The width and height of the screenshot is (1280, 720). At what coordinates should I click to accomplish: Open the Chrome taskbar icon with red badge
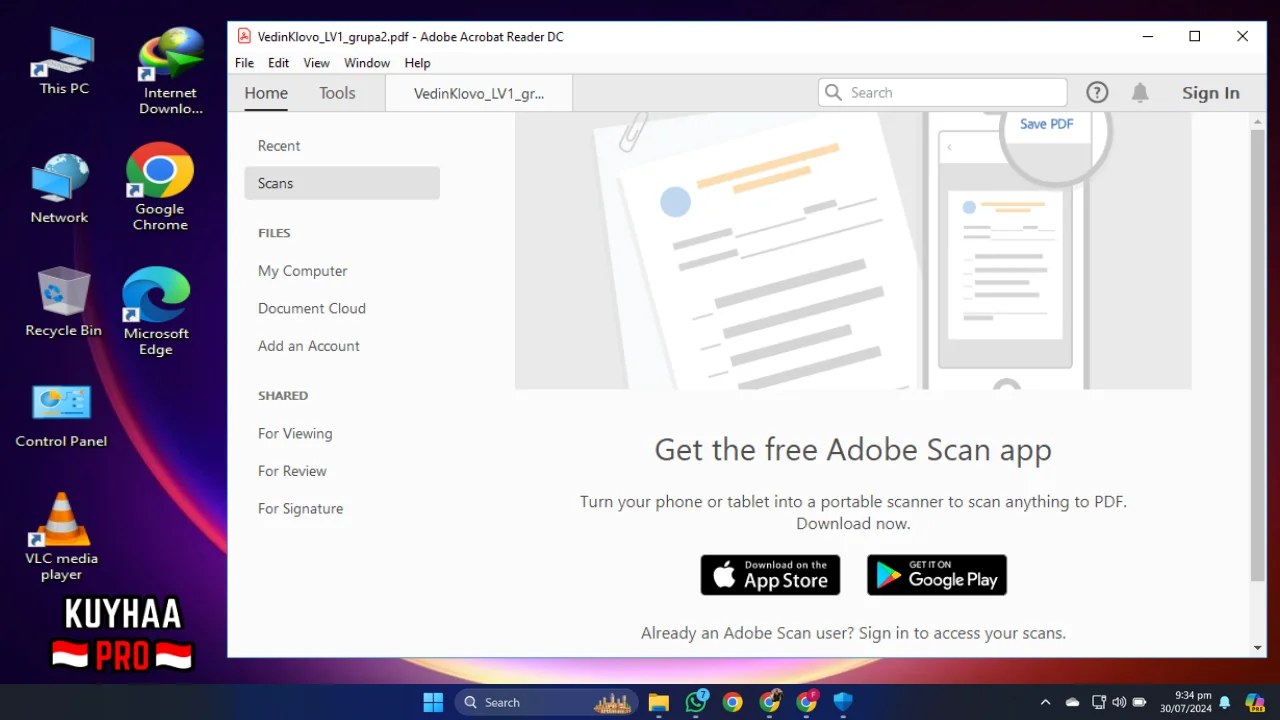807,702
